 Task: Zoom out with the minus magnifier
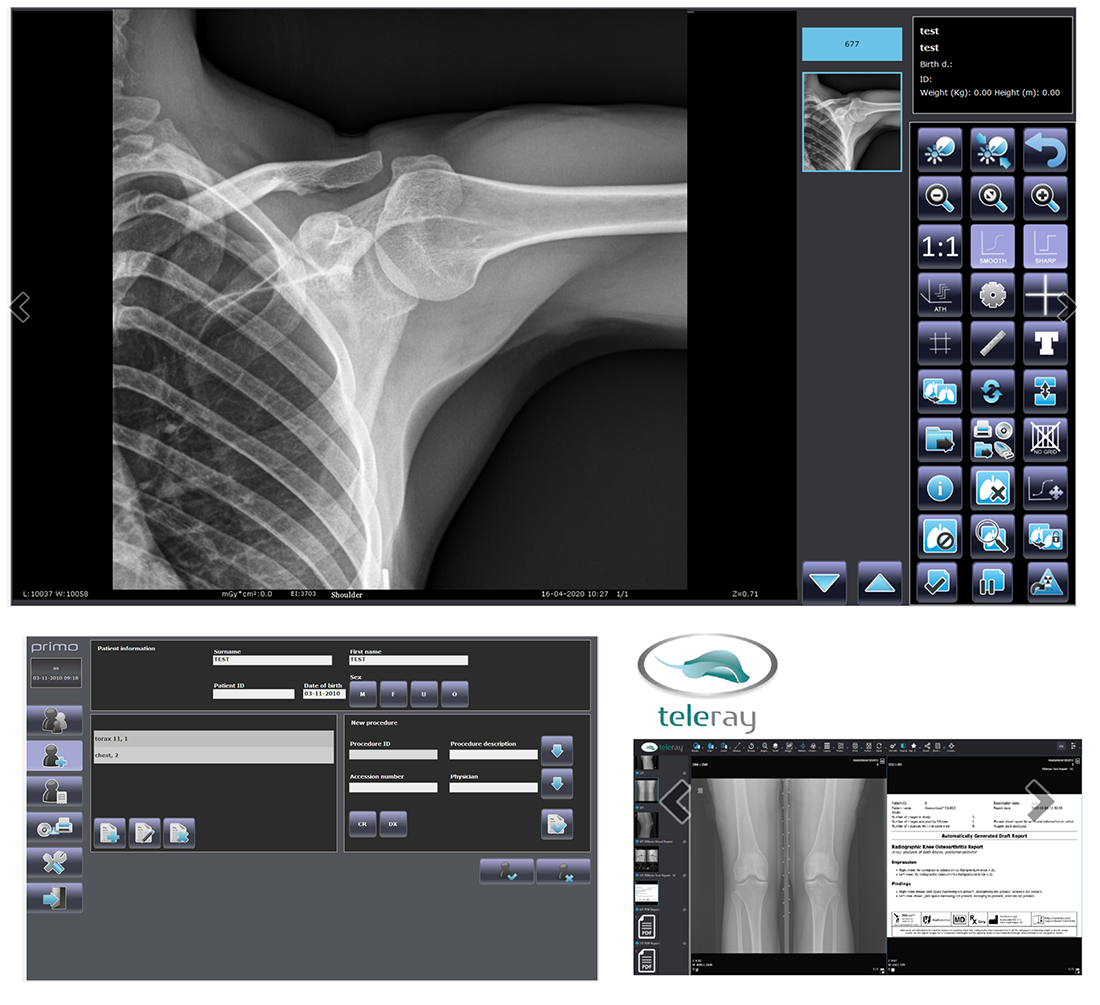[x=940, y=198]
